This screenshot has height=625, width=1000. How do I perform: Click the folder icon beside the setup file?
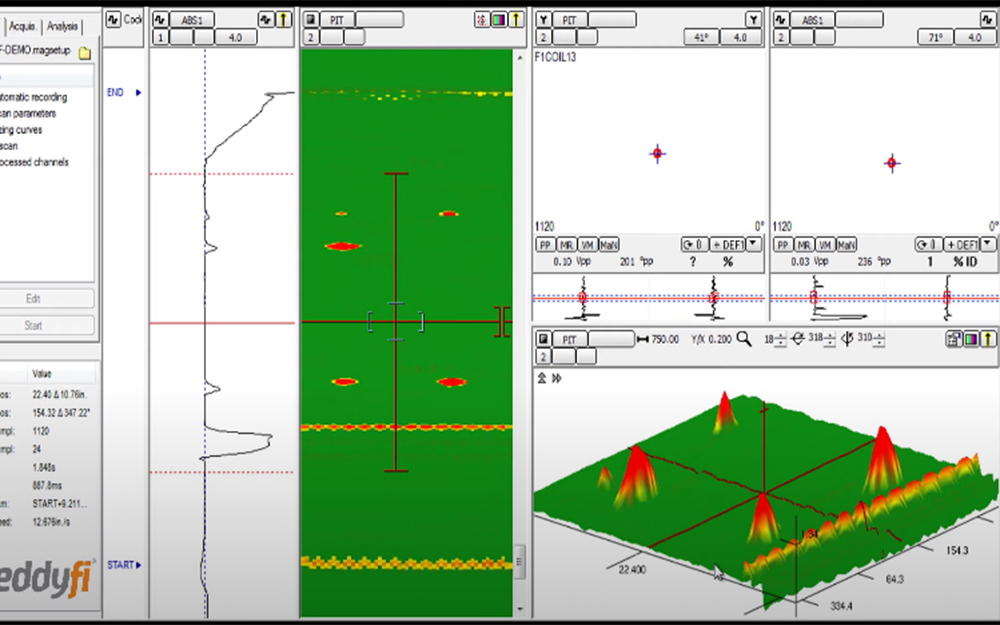coord(85,52)
